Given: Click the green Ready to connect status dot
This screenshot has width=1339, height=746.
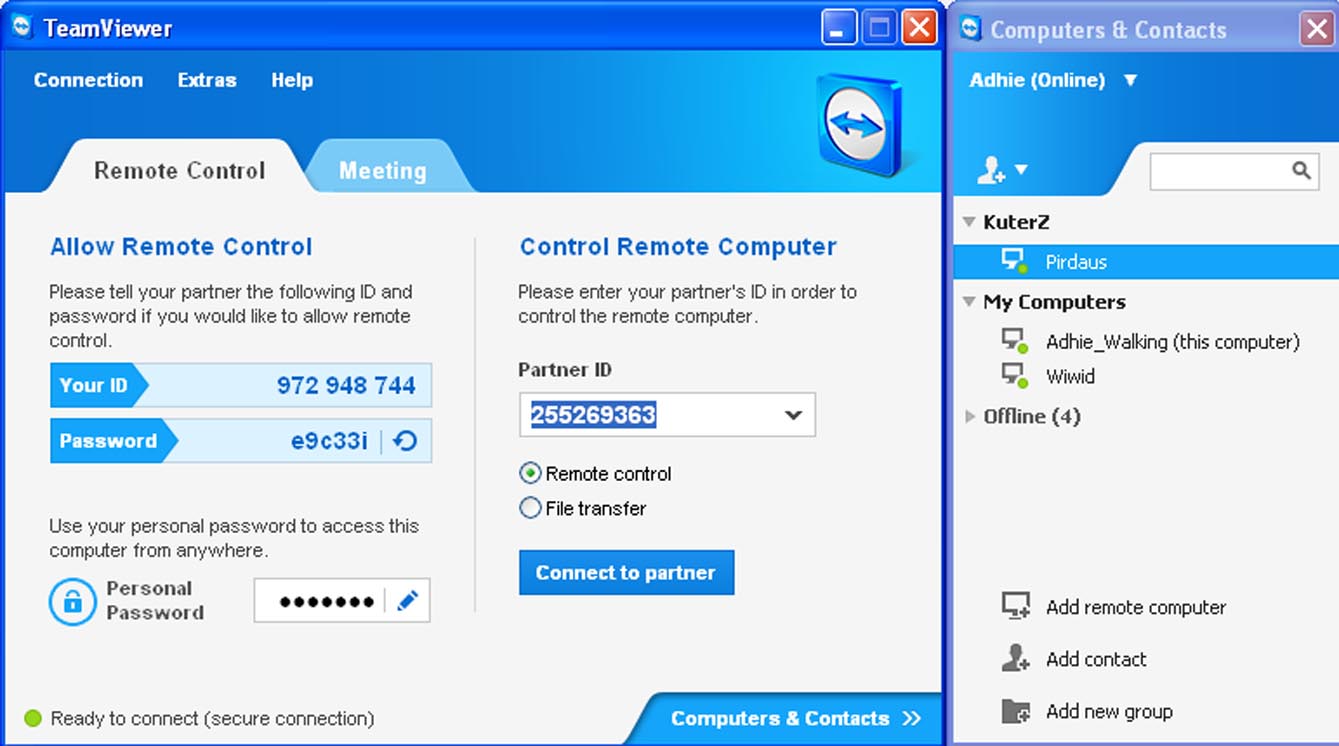Looking at the screenshot, I should (33, 718).
